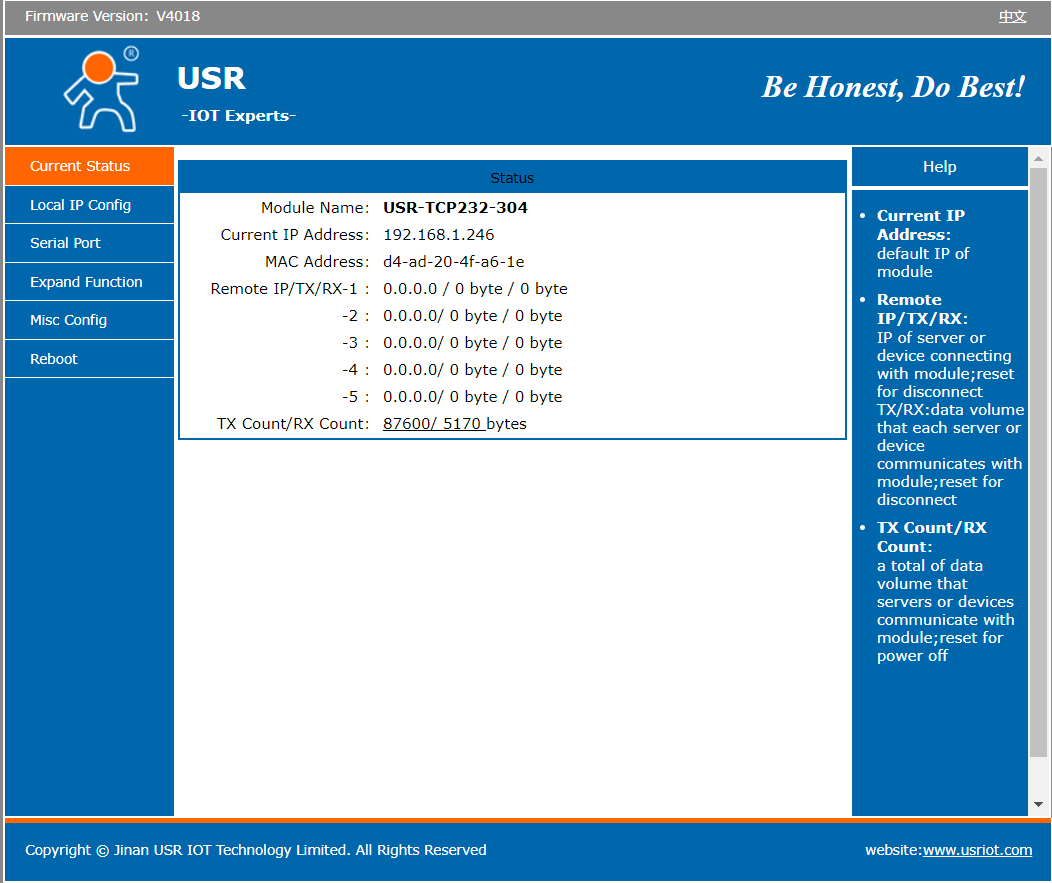Click the -5 remote connection row label
1052x883 pixels.
[355, 397]
